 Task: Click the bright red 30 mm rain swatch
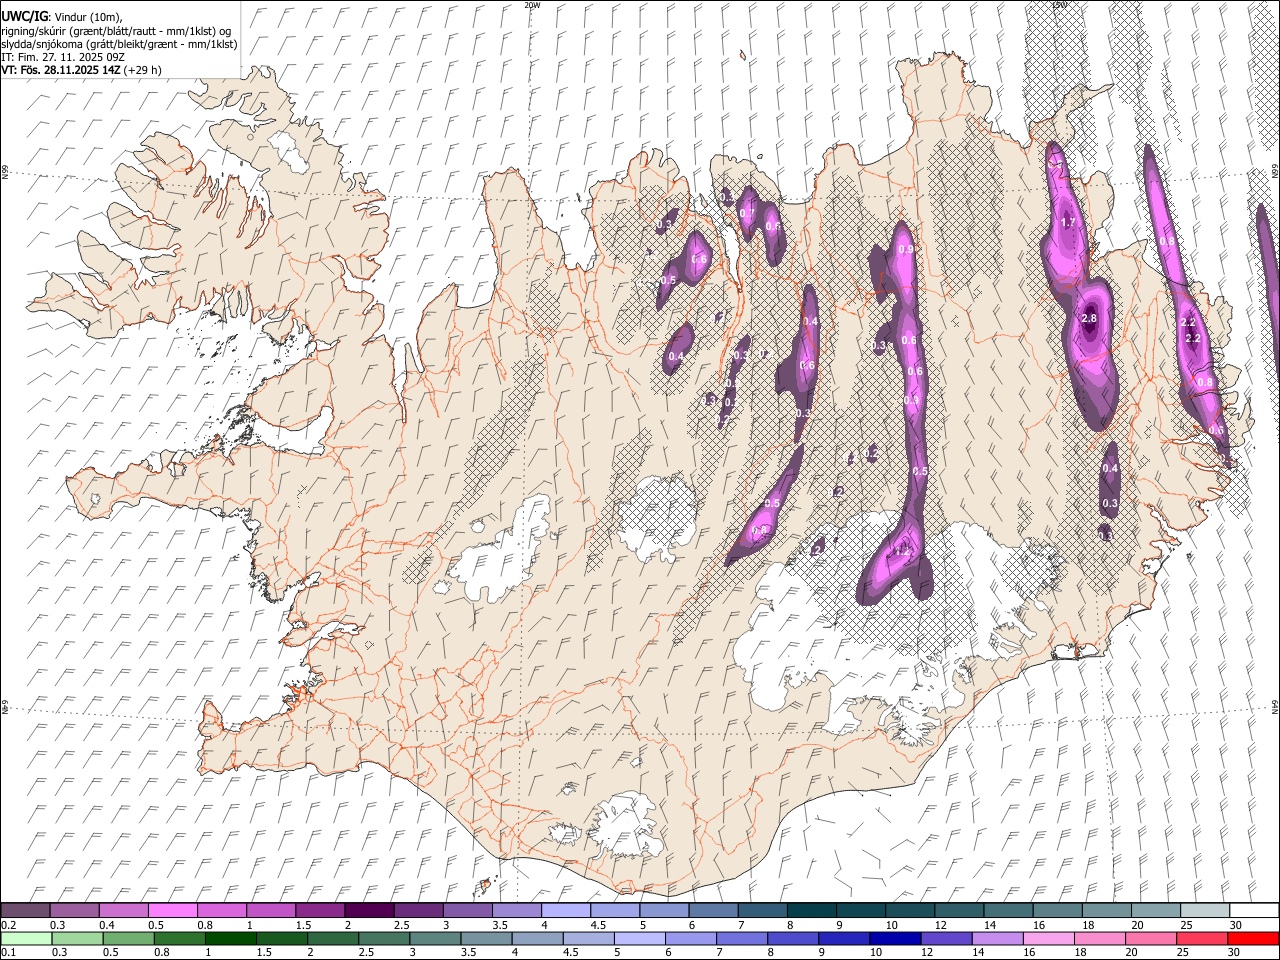pyautogui.click(x=1252, y=938)
